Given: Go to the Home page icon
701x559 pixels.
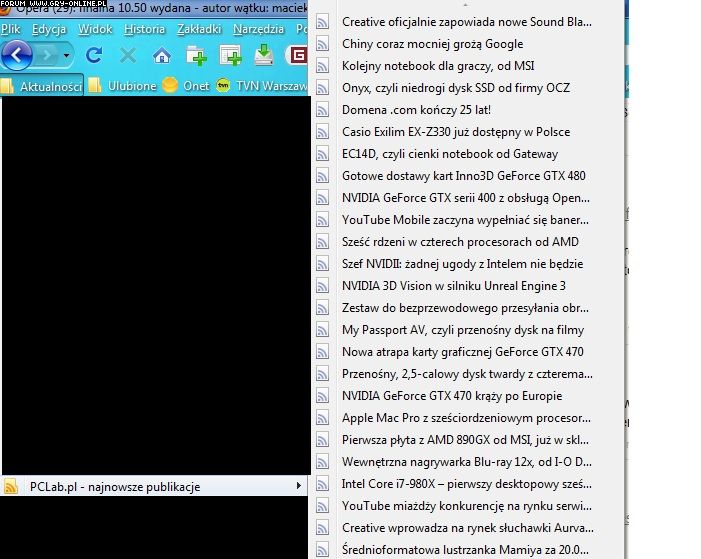Looking at the screenshot, I should tap(162, 56).
